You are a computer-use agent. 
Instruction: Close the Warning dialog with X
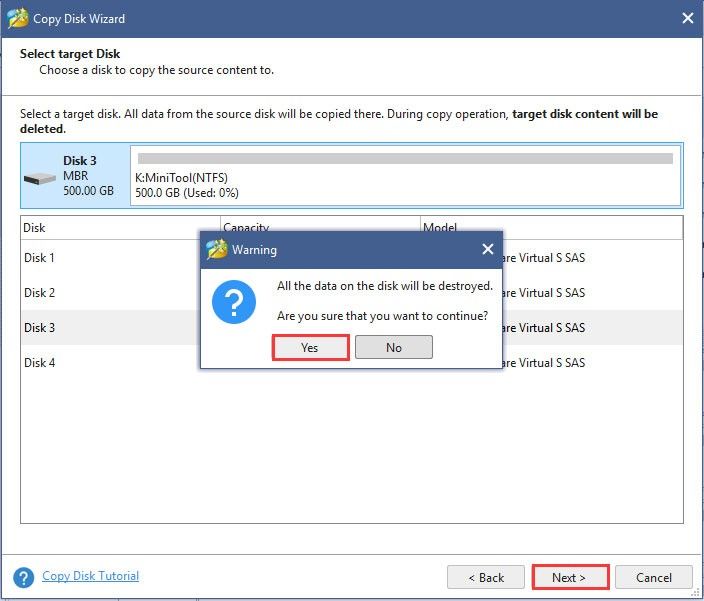pos(488,249)
